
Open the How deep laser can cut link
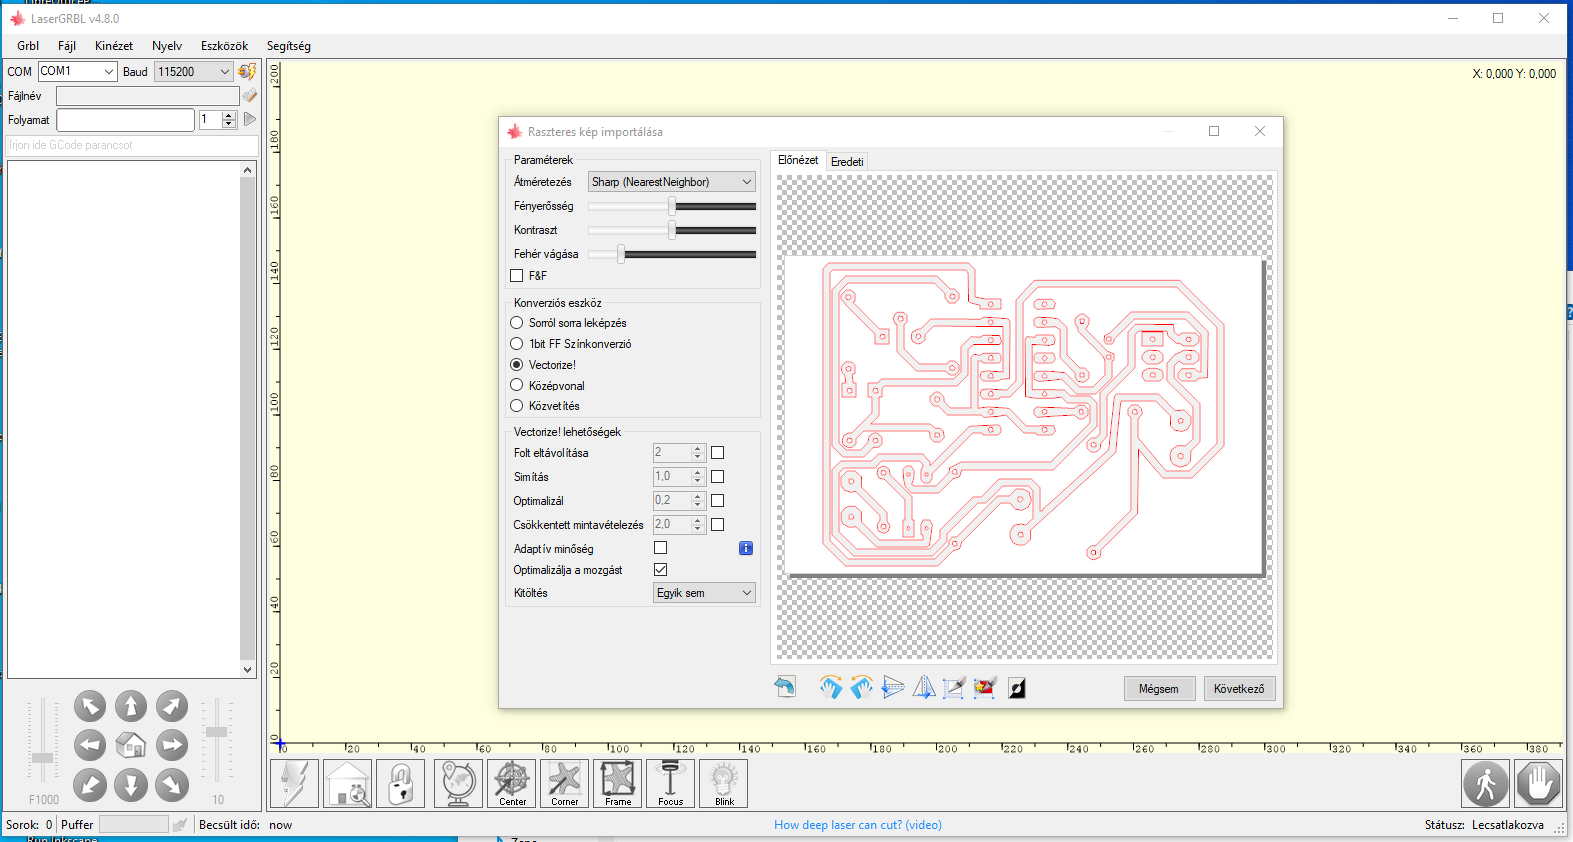point(858,825)
